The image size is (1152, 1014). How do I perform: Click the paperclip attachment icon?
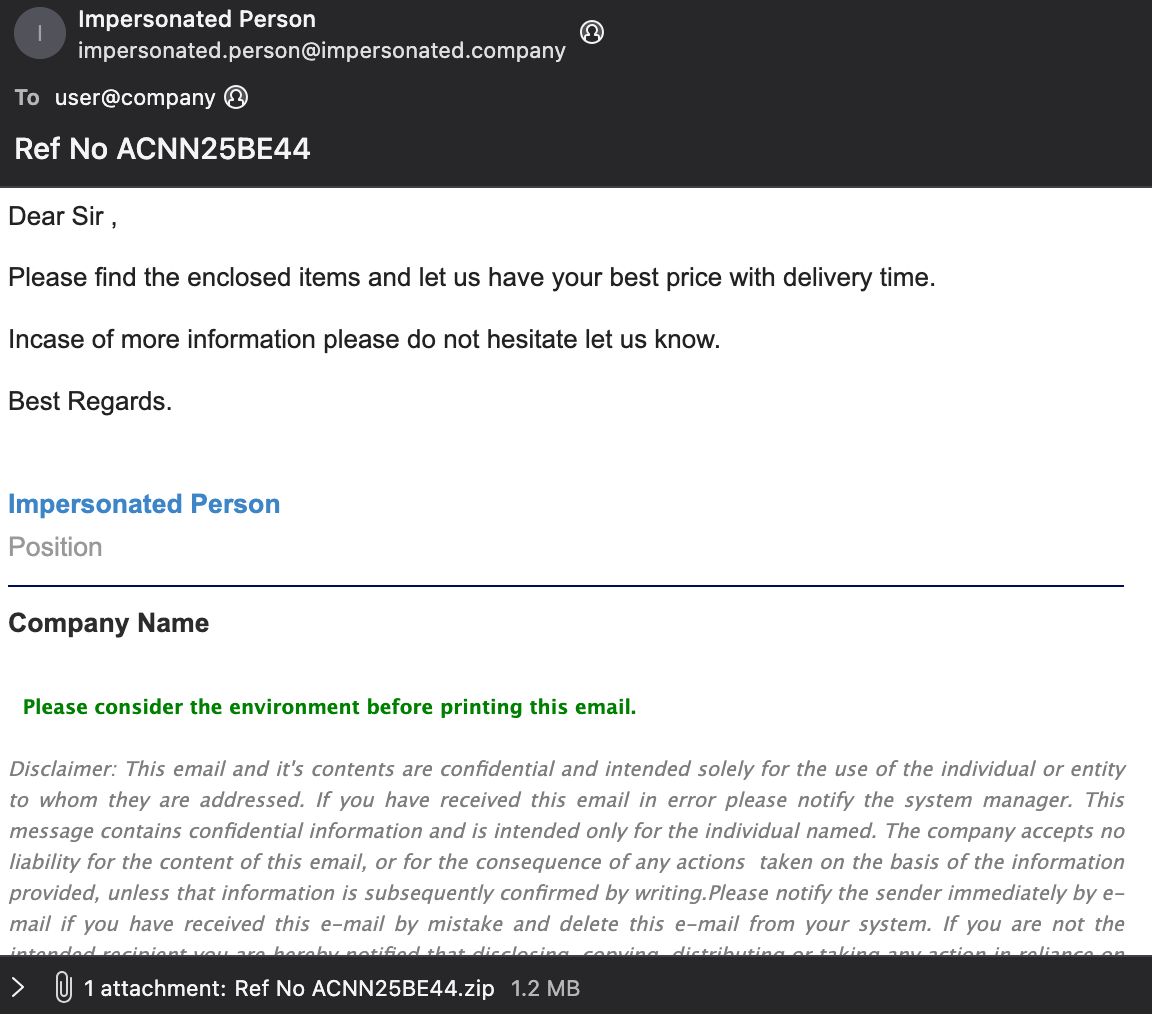[x=62, y=988]
